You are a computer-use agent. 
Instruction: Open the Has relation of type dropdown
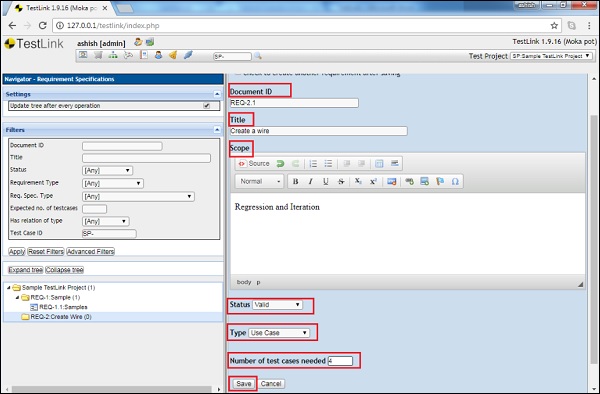click(106, 221)
